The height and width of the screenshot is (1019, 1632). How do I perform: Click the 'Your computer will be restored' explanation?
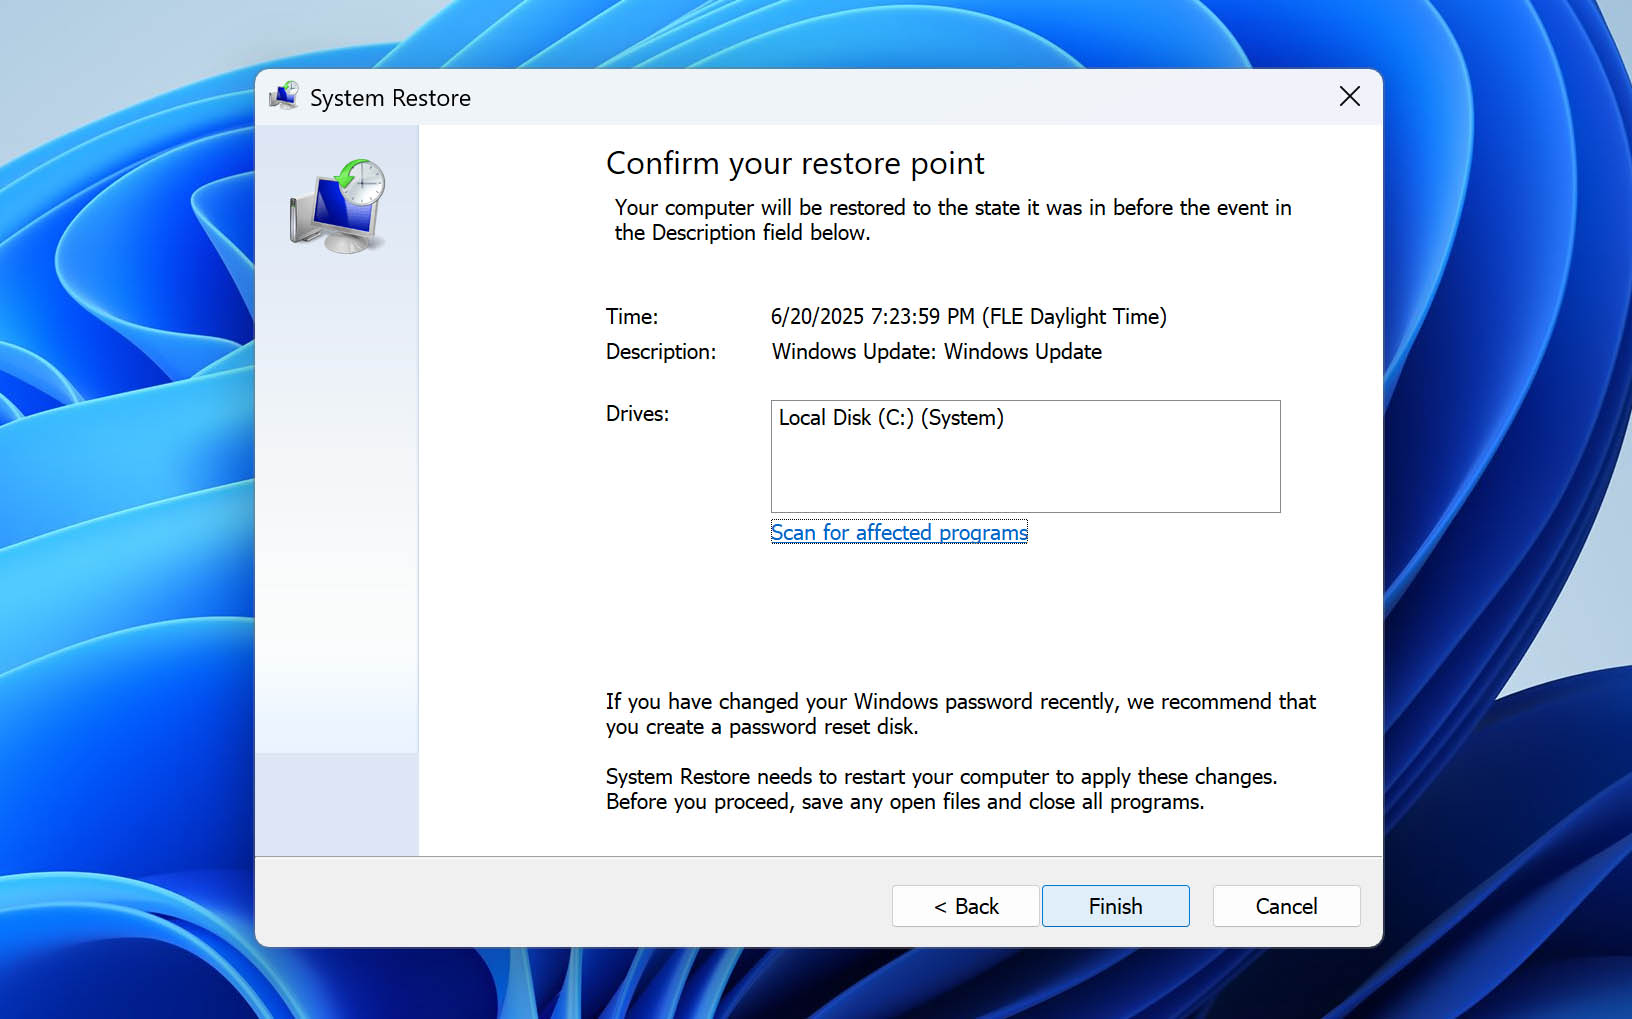click(x=953, y=220)
